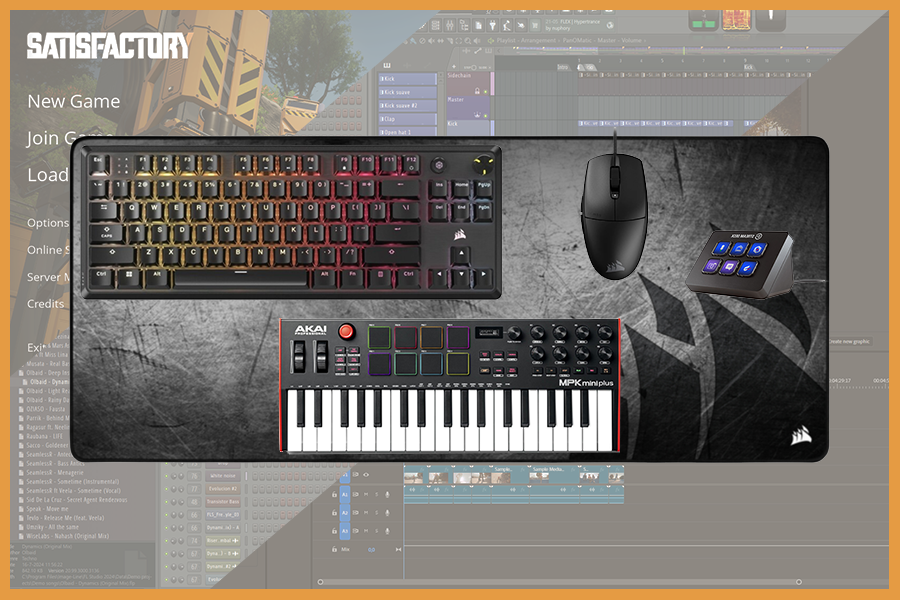Select the Clap pattern in the picker
Screen dimensions: 900x600
pyautogui.click(x=408, y=119)
